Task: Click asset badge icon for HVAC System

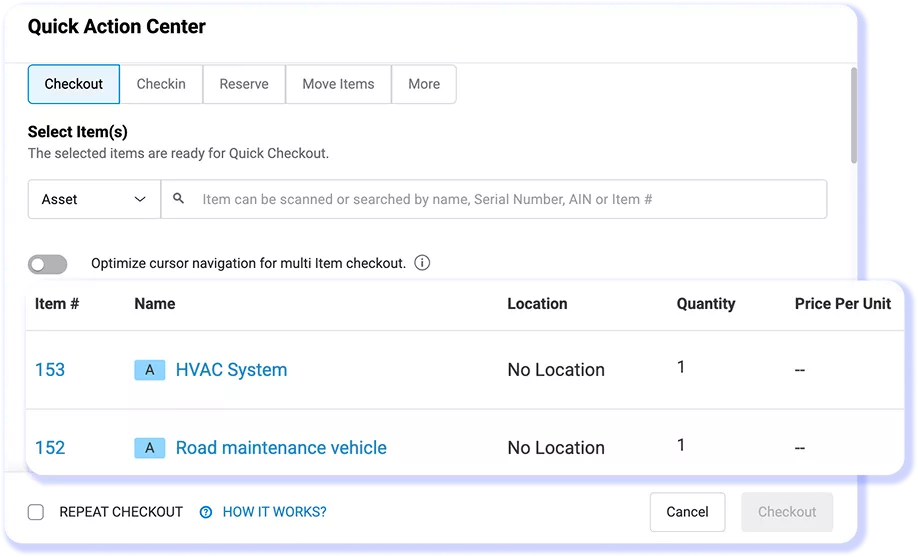Action: click(x=150, y=370)
